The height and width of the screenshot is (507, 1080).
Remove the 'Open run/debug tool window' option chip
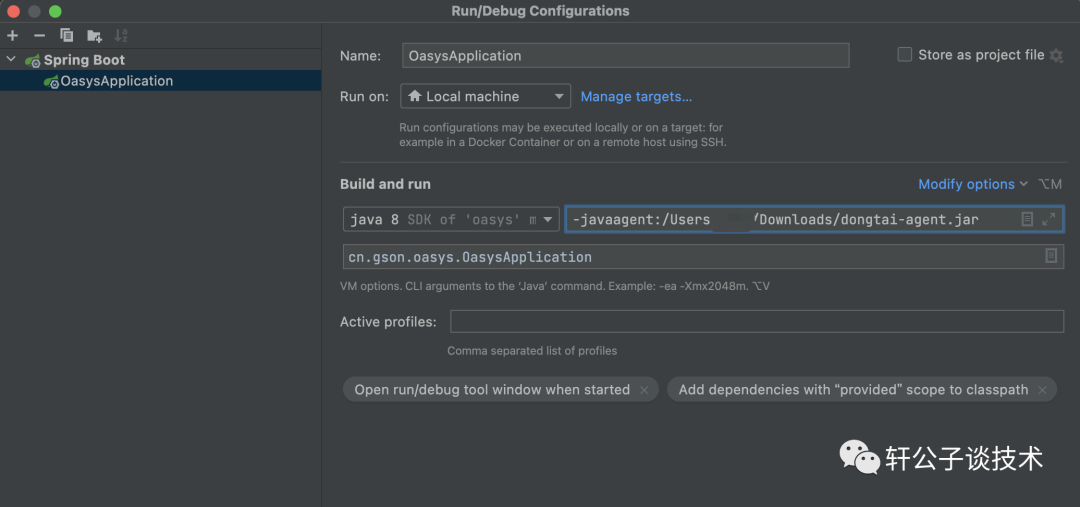[x=644, y=390]
